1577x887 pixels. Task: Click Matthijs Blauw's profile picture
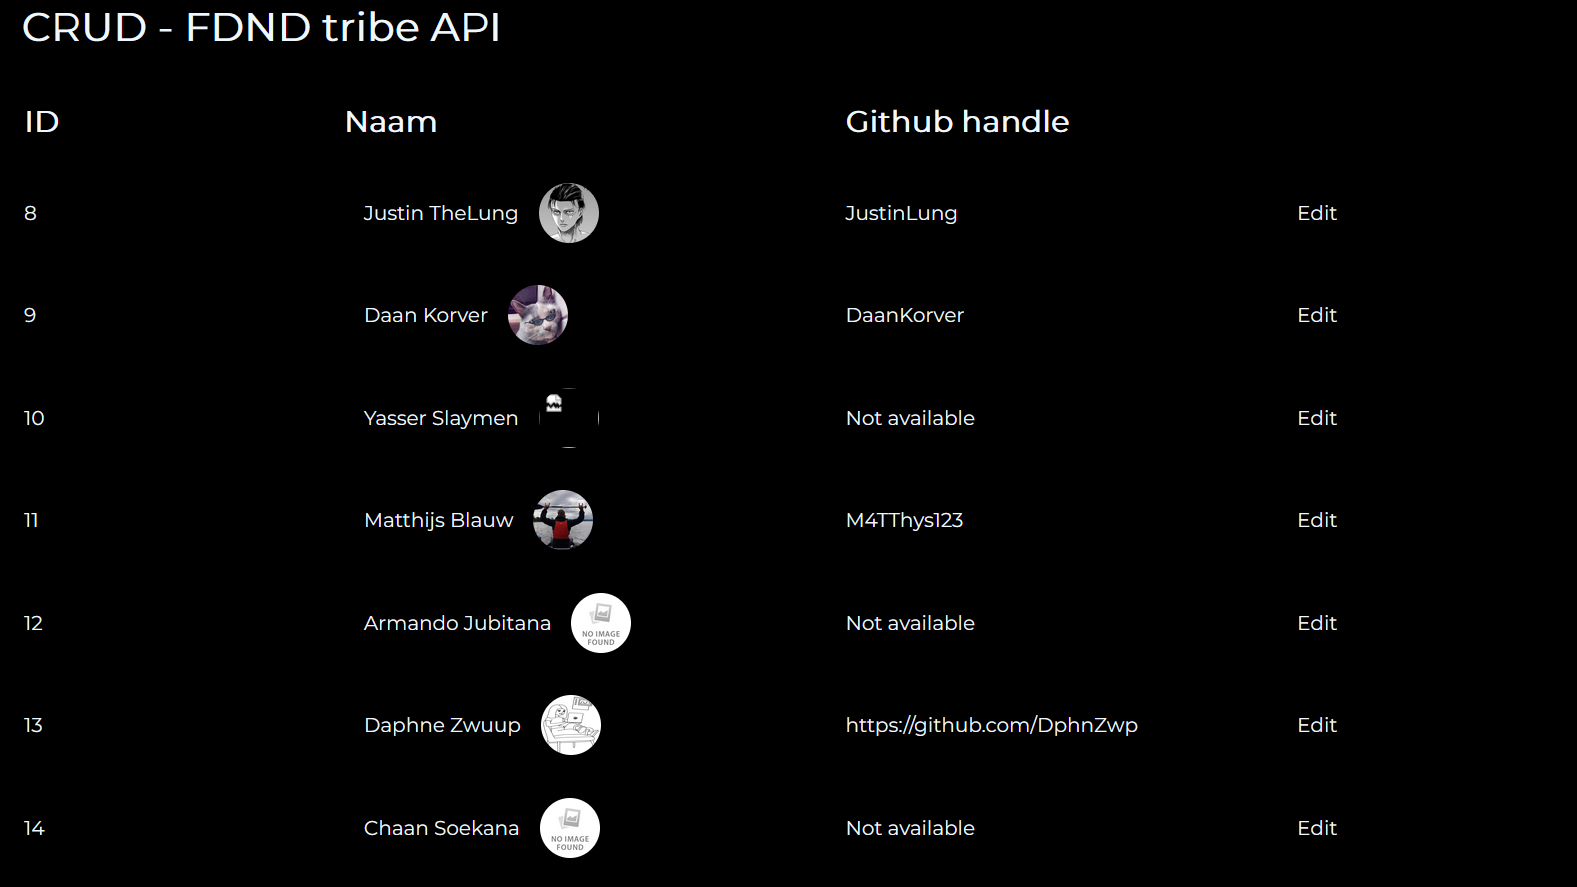tap(562, 520)
